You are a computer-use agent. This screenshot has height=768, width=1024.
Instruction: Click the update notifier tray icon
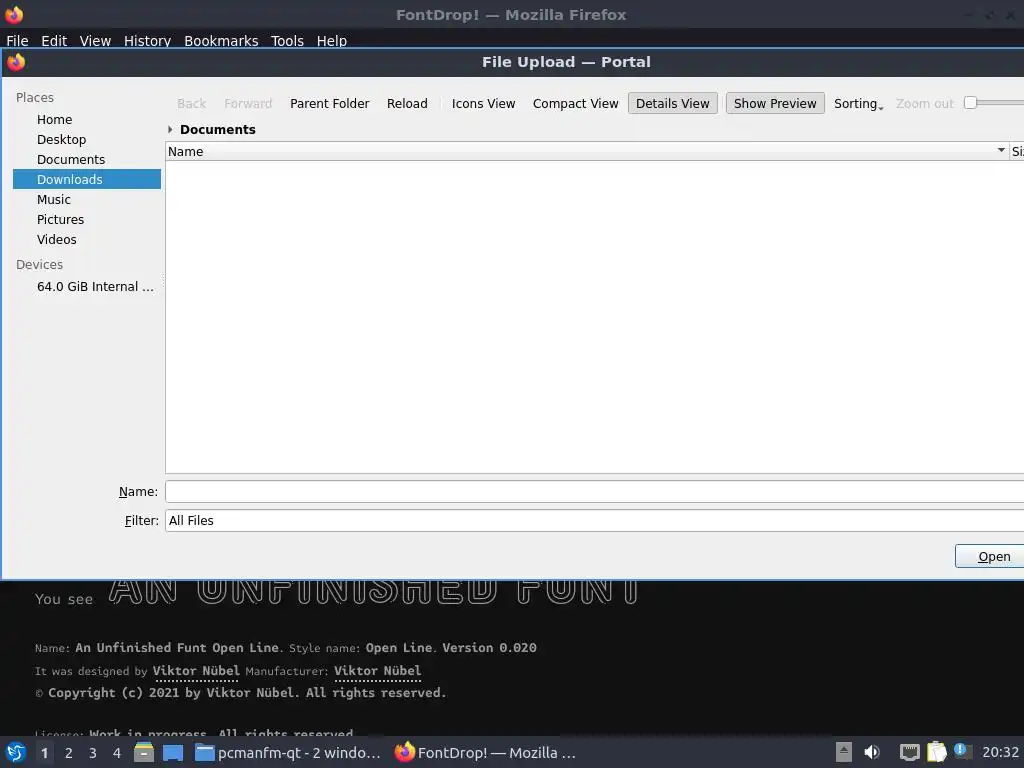click(962, 751)
